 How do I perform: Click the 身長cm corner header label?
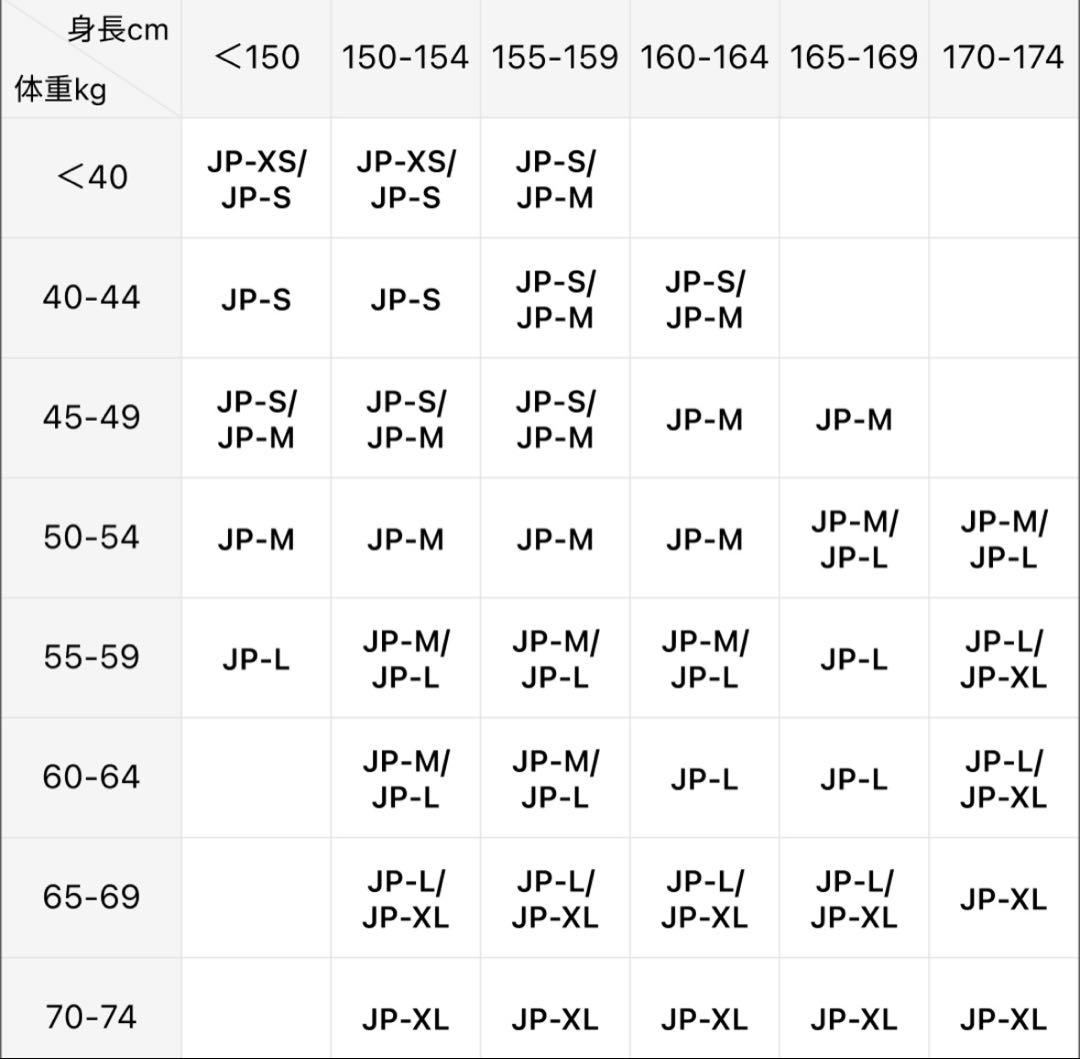(x=118, y=30)
